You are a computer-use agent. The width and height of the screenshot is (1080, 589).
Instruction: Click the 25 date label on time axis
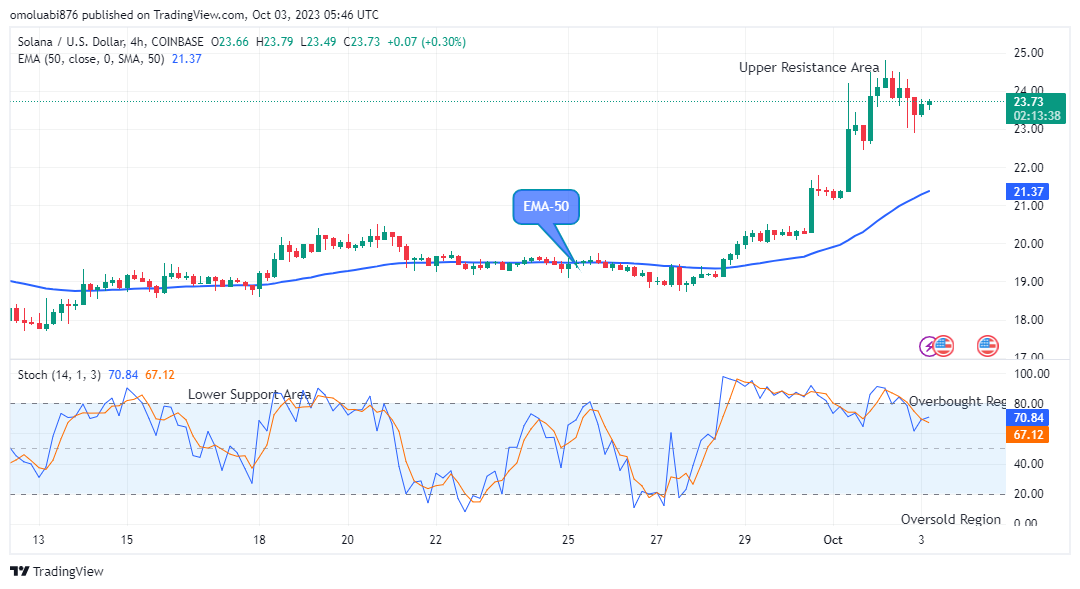[x=568, y=540]
